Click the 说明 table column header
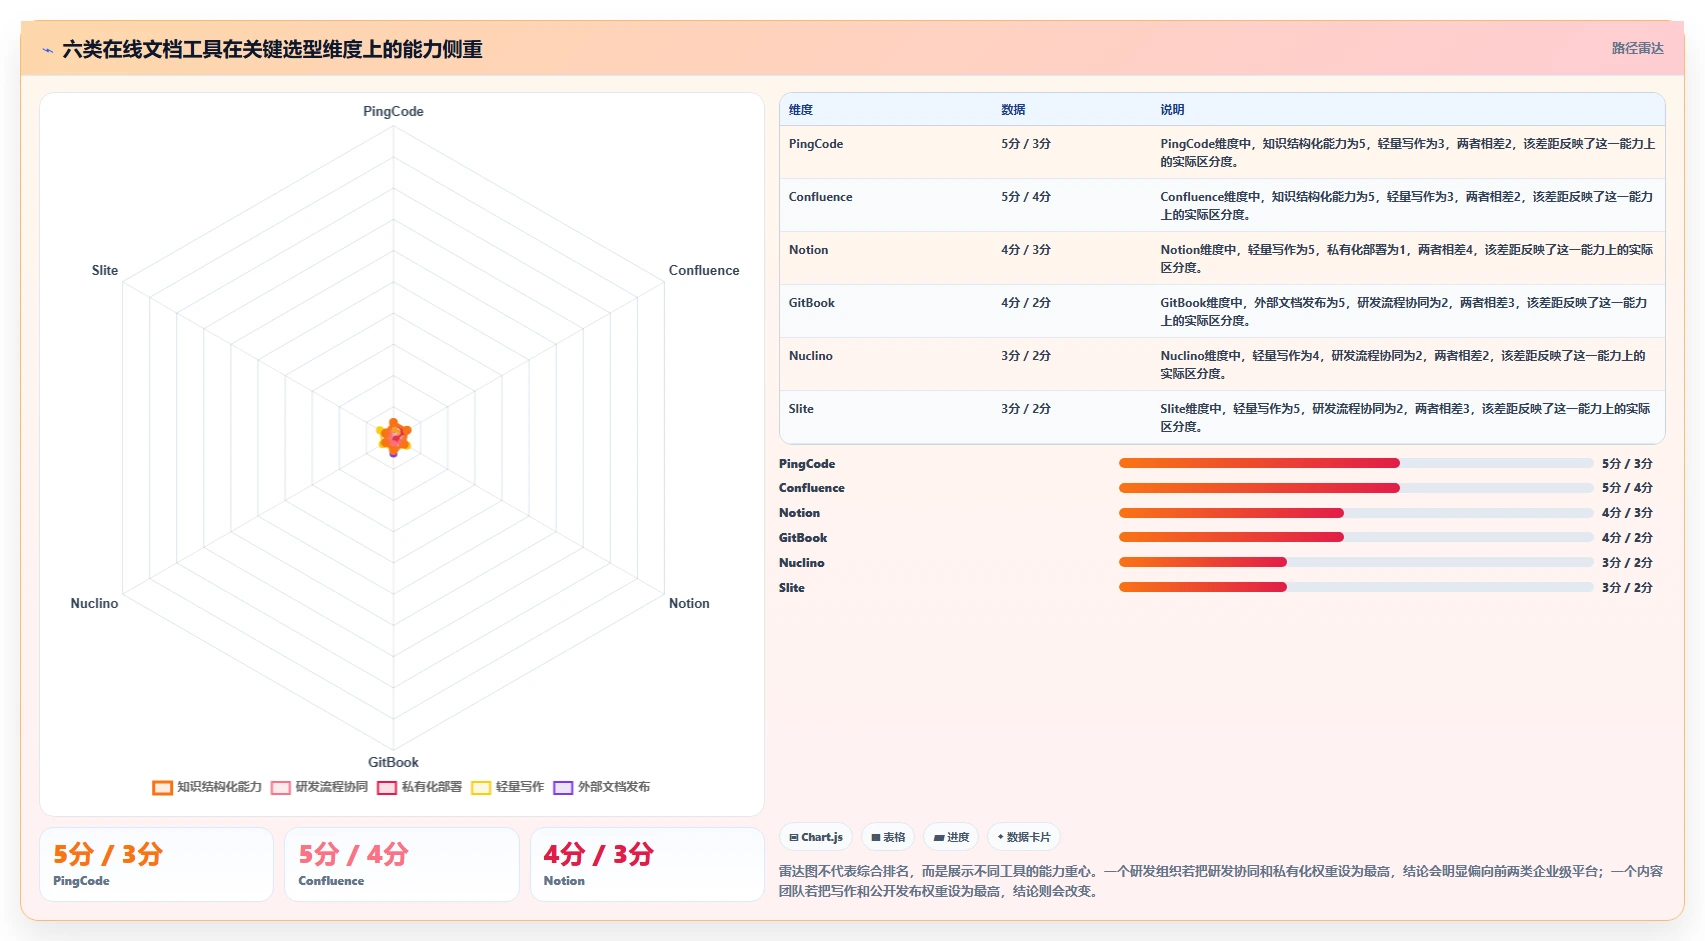The height and width of the screenshot is (941, 1705). pyautogui.click(x=1172, y=110)
